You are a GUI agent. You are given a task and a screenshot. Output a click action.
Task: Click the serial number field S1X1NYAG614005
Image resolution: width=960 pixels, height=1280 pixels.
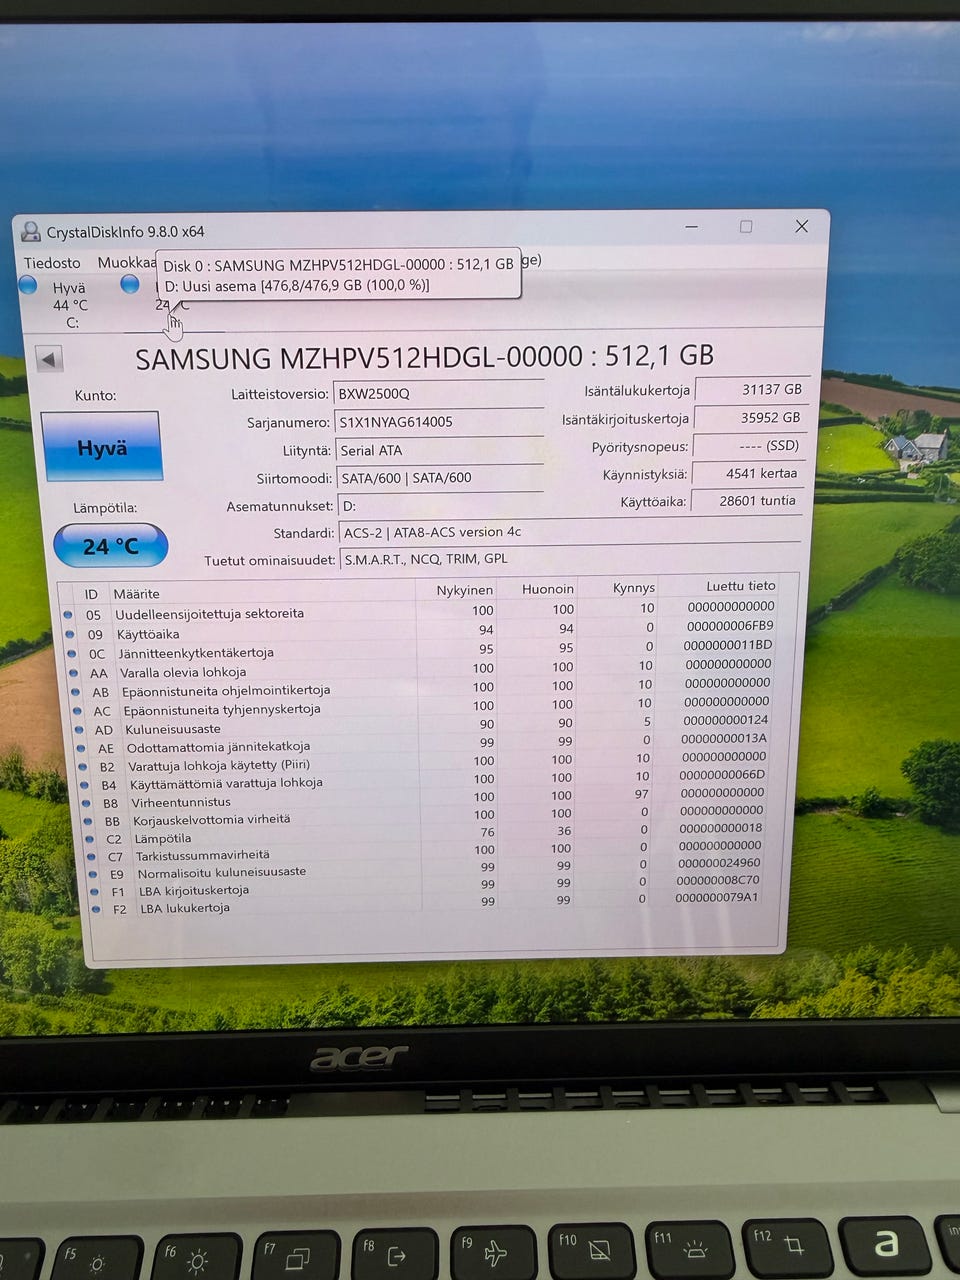[x=439, y=421]
